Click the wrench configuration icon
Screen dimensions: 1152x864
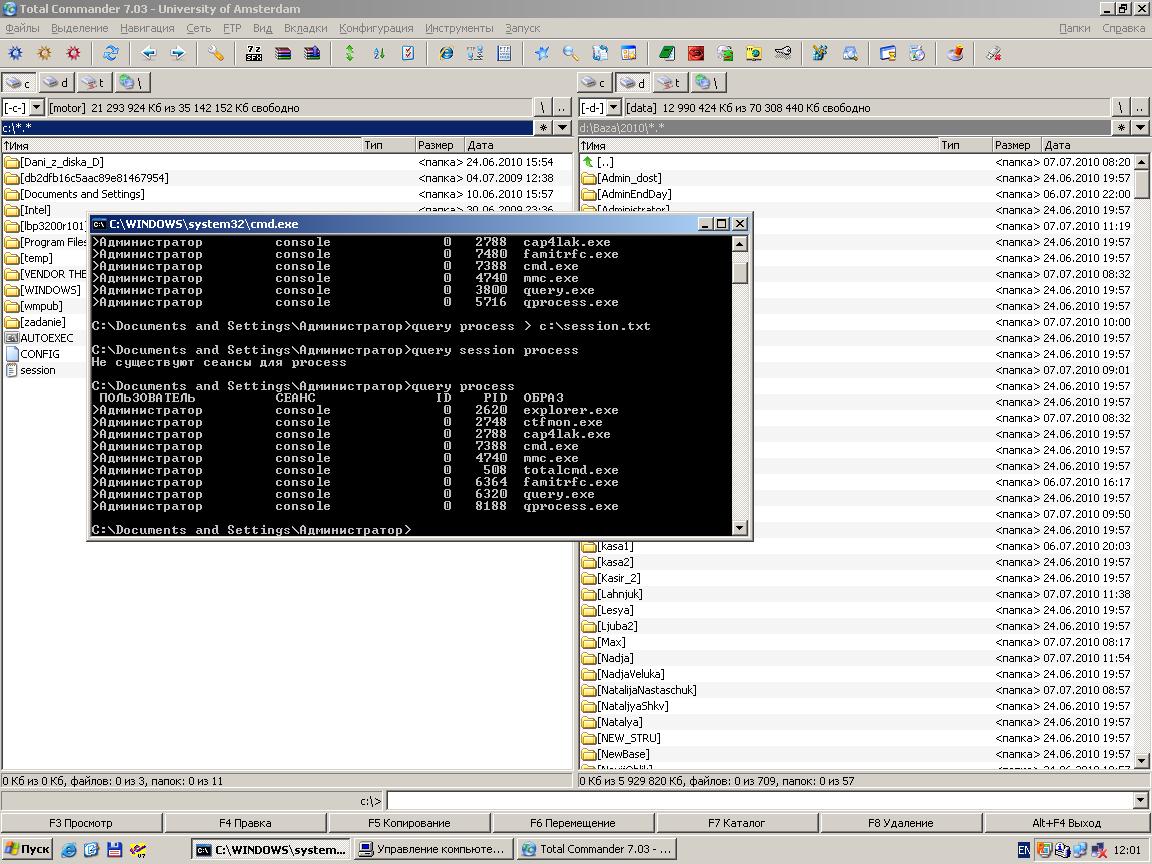click(x=215, y=53)
